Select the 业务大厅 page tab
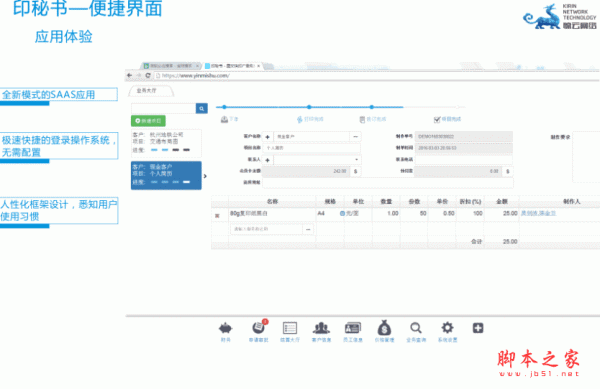Viewport: 600px width, 389px height. 151,91
